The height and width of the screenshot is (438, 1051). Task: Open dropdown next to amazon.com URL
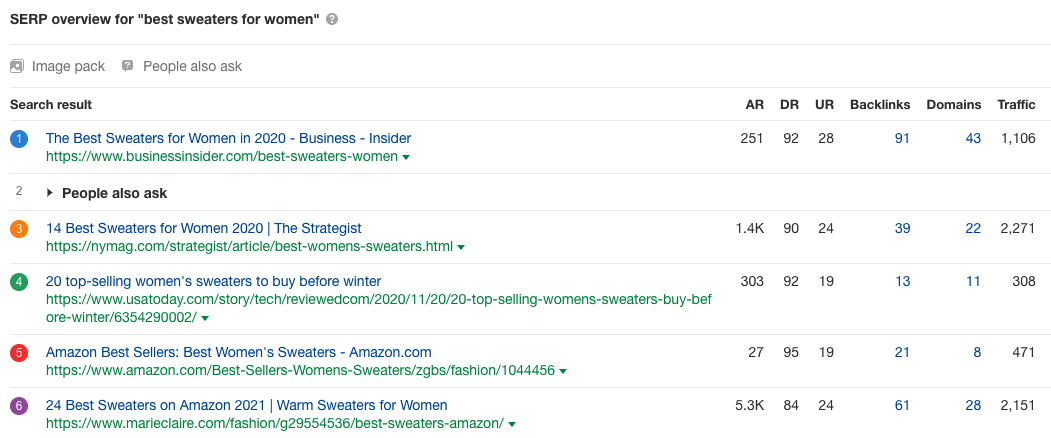563,372
